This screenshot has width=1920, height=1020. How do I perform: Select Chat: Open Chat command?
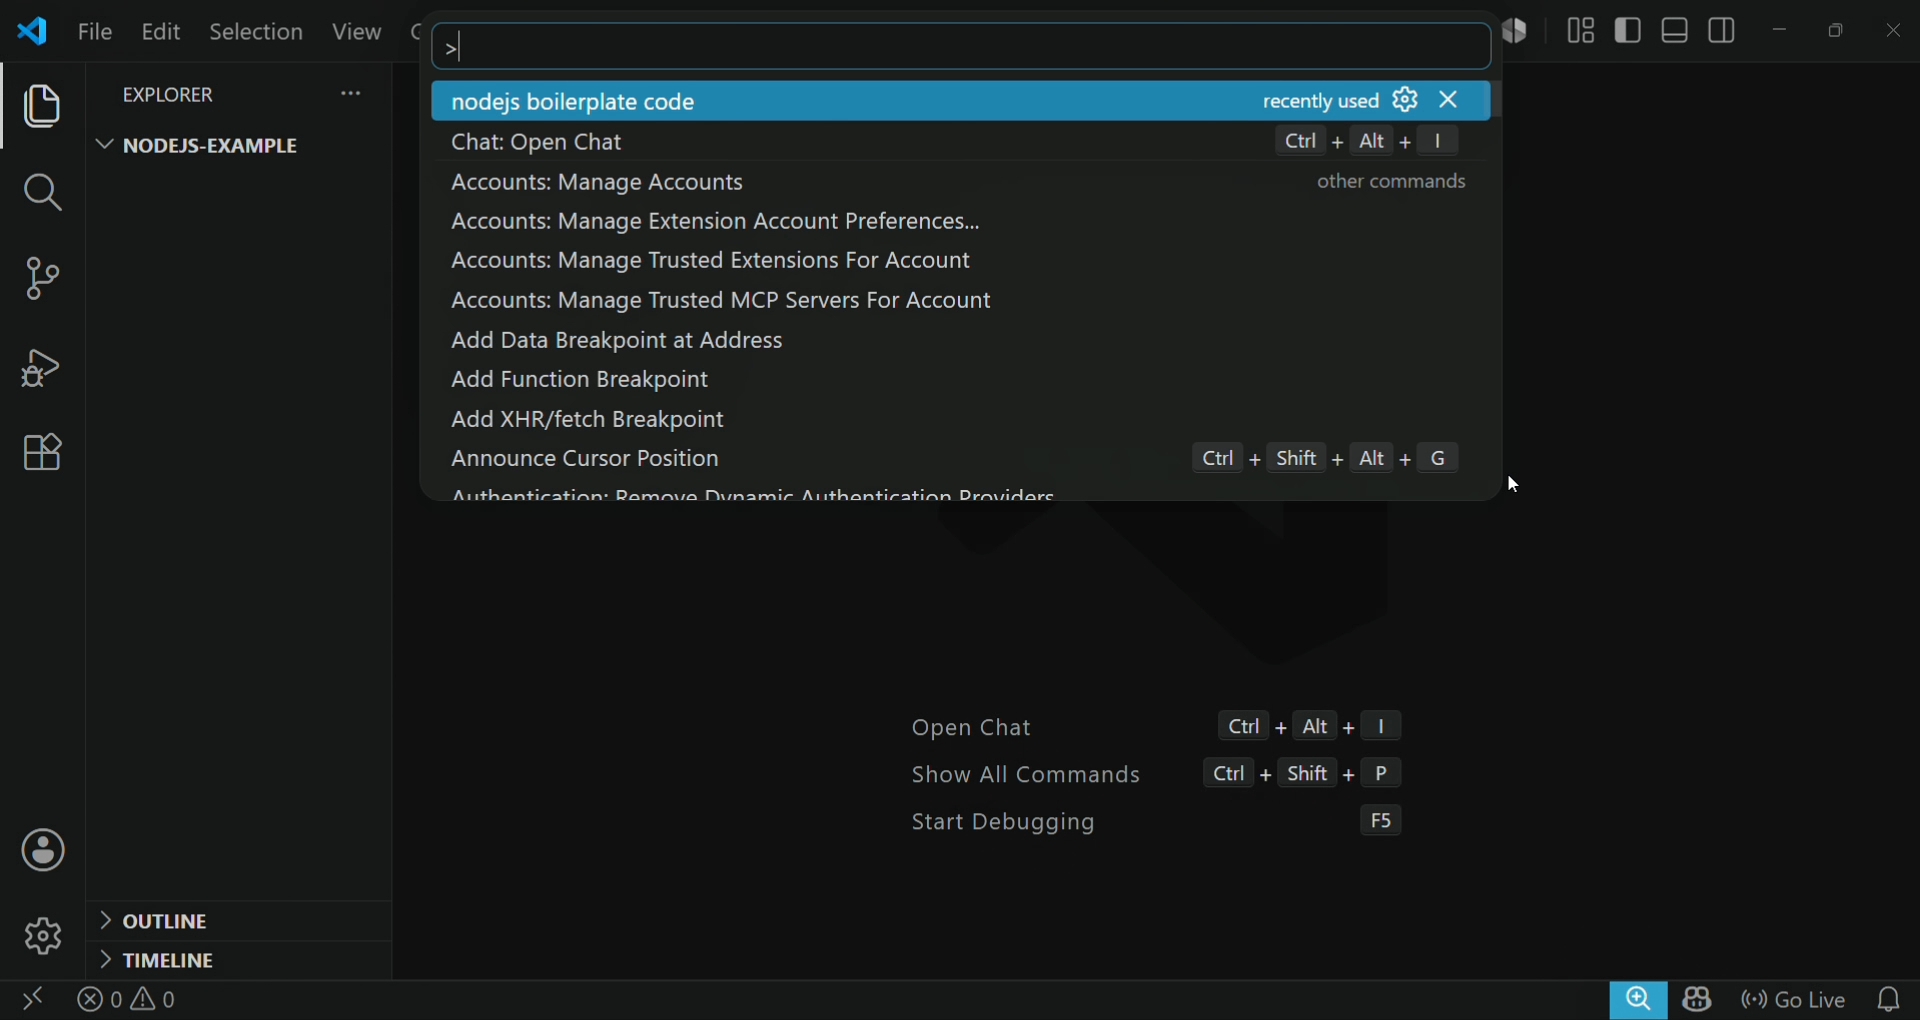coord(961,142)
